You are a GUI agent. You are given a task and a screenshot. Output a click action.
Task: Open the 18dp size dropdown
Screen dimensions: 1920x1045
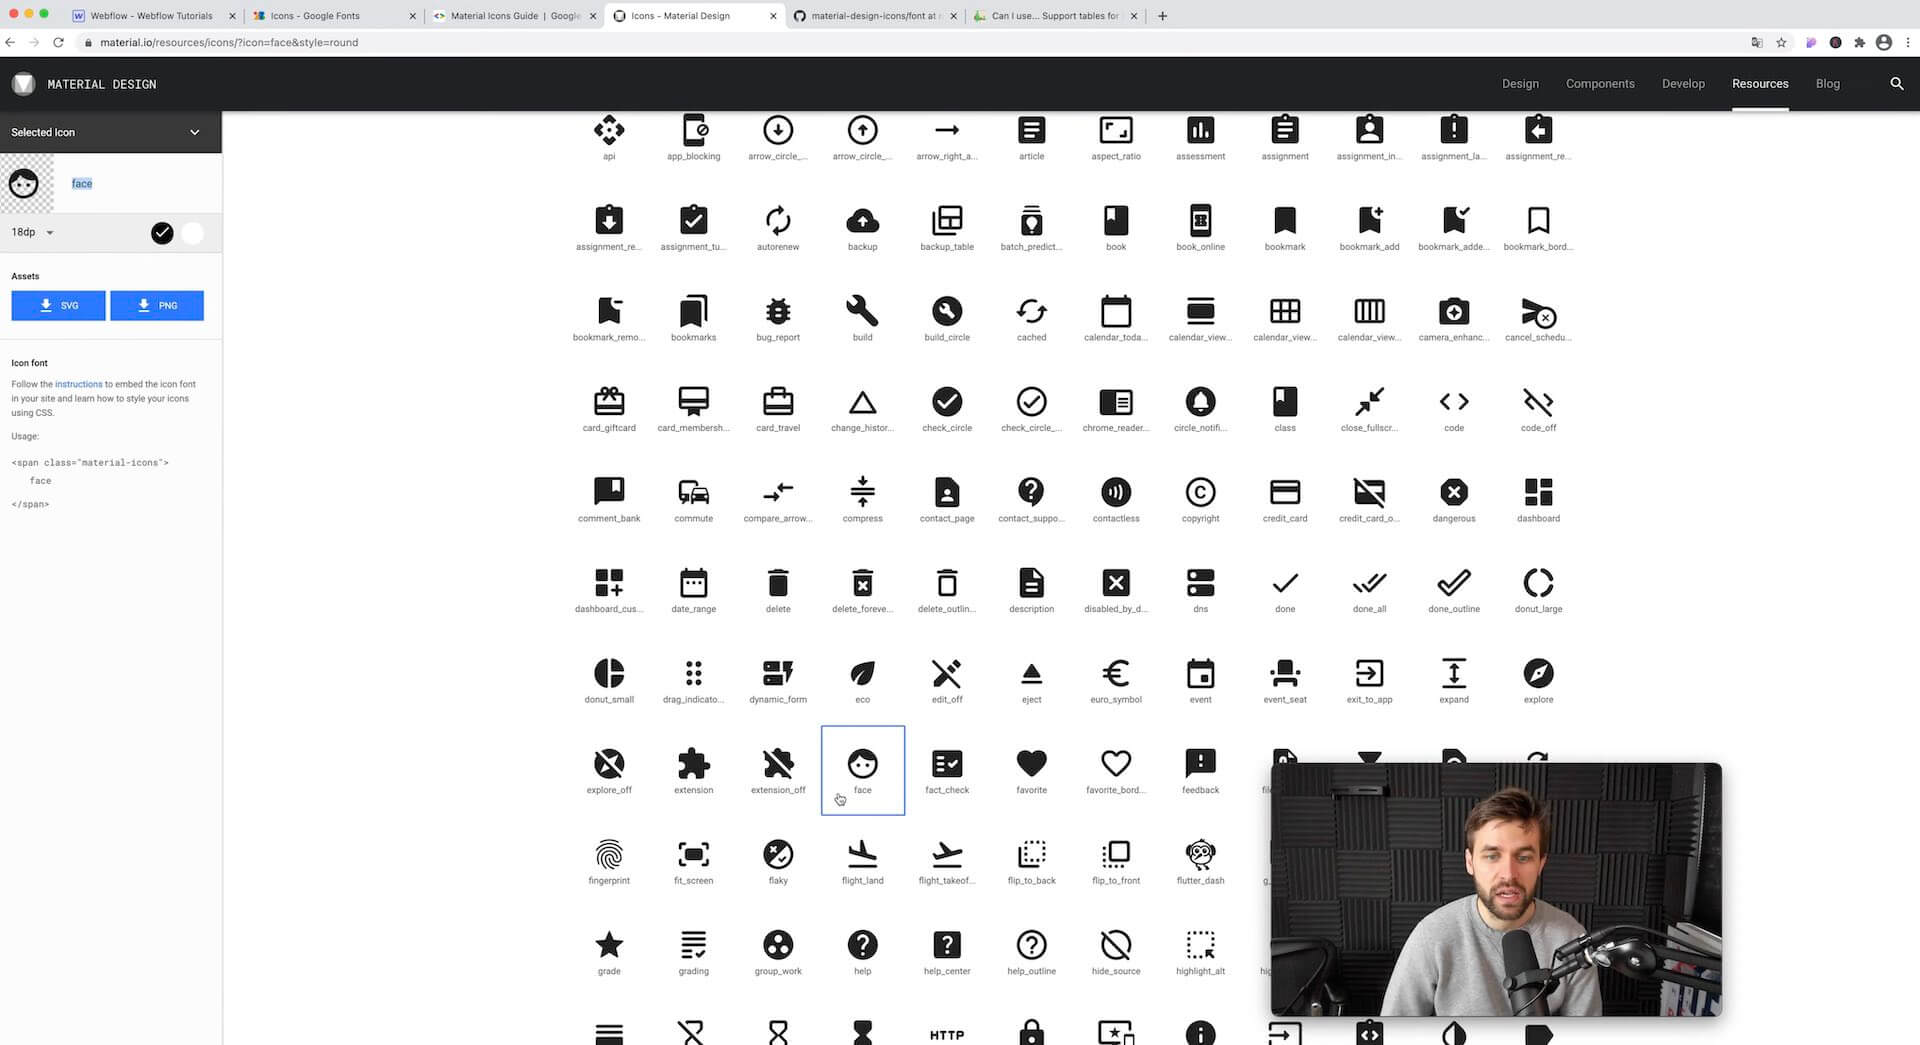tap(31, 232)
